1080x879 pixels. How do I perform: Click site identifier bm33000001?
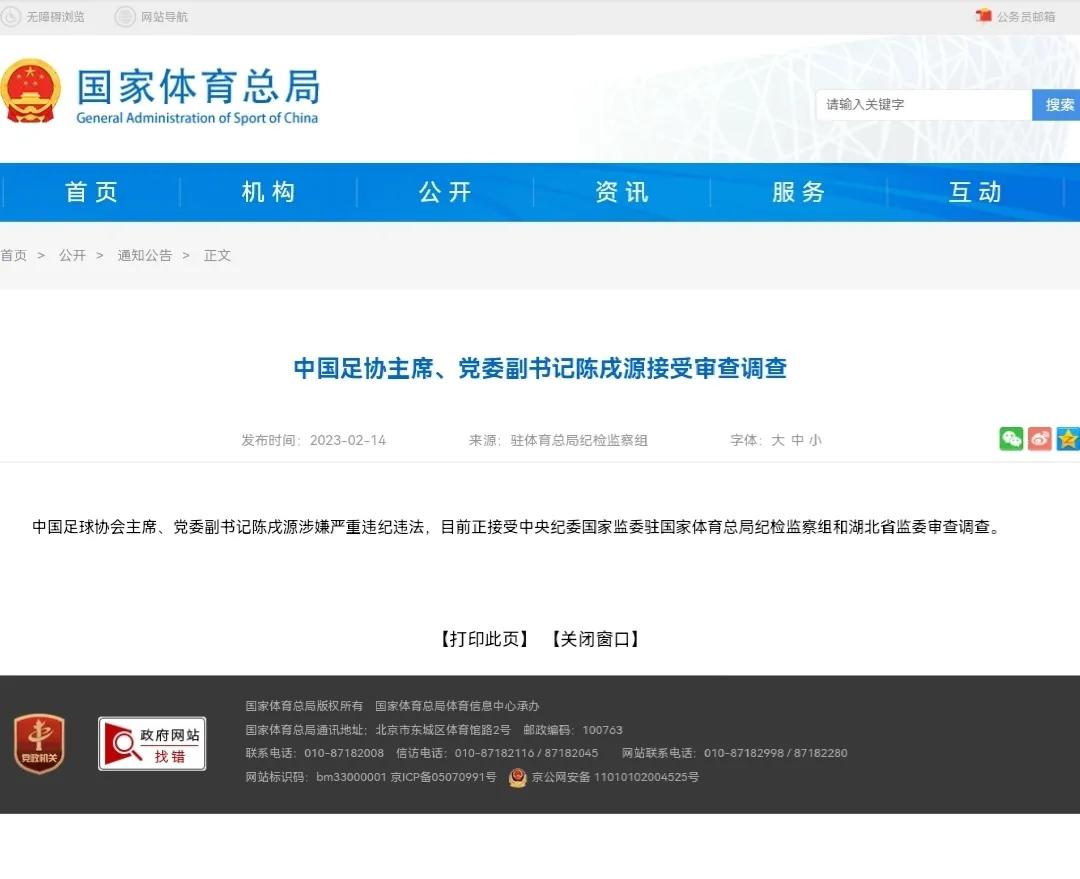pos(351,777)
